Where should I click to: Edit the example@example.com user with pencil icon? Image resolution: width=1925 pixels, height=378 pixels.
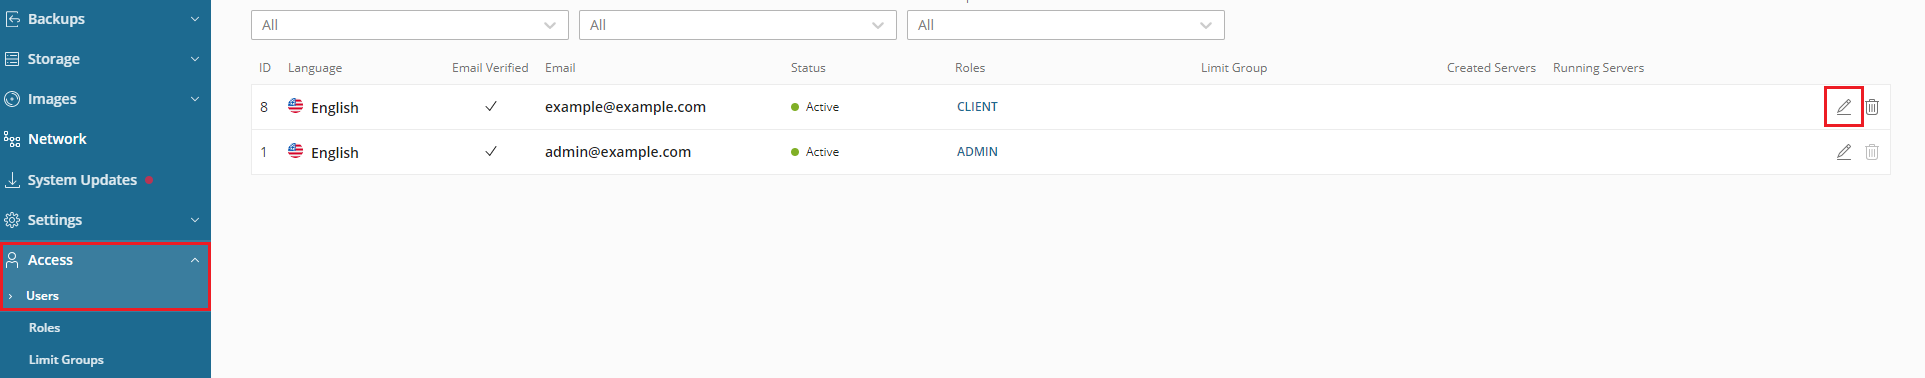[1844, 107]
